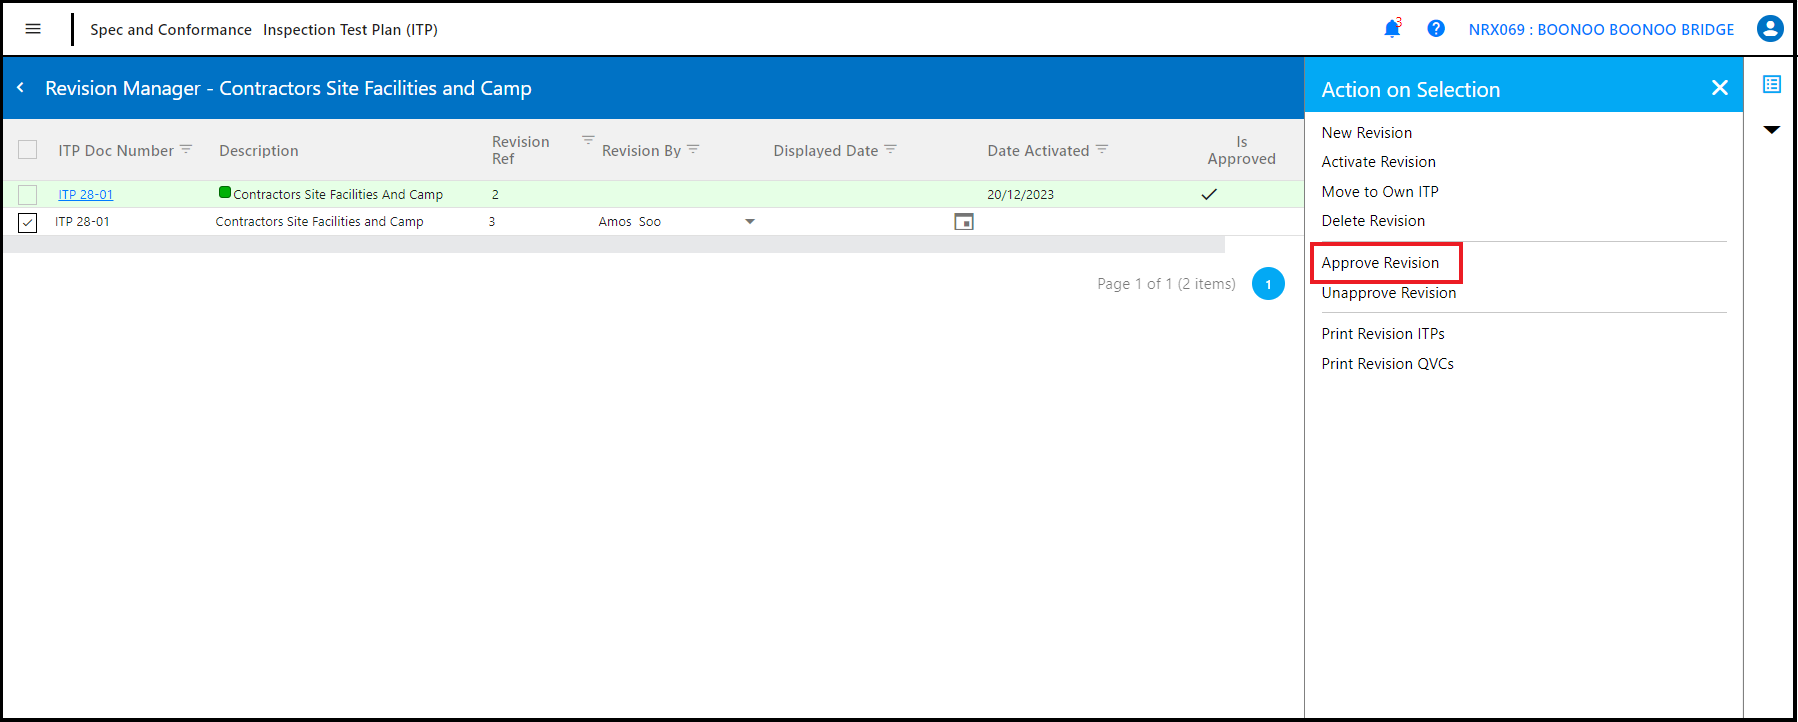This screenshot has height=722, width=1798.
Task: Choose Approve Revision action
Action: pos(1380,263)
